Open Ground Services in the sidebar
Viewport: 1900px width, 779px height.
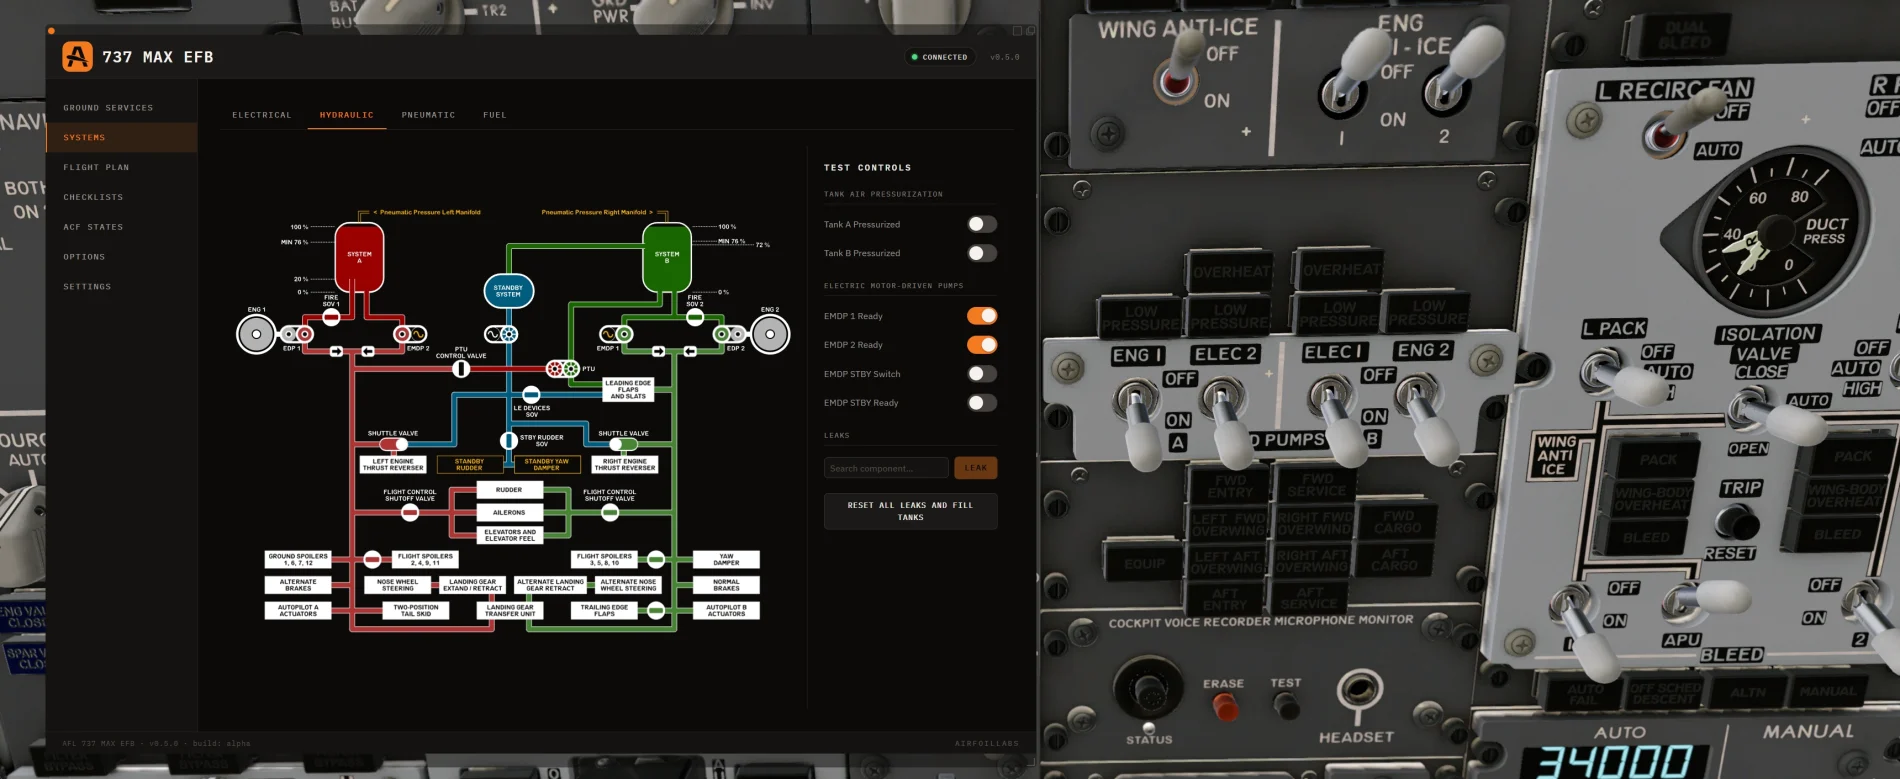122,108
